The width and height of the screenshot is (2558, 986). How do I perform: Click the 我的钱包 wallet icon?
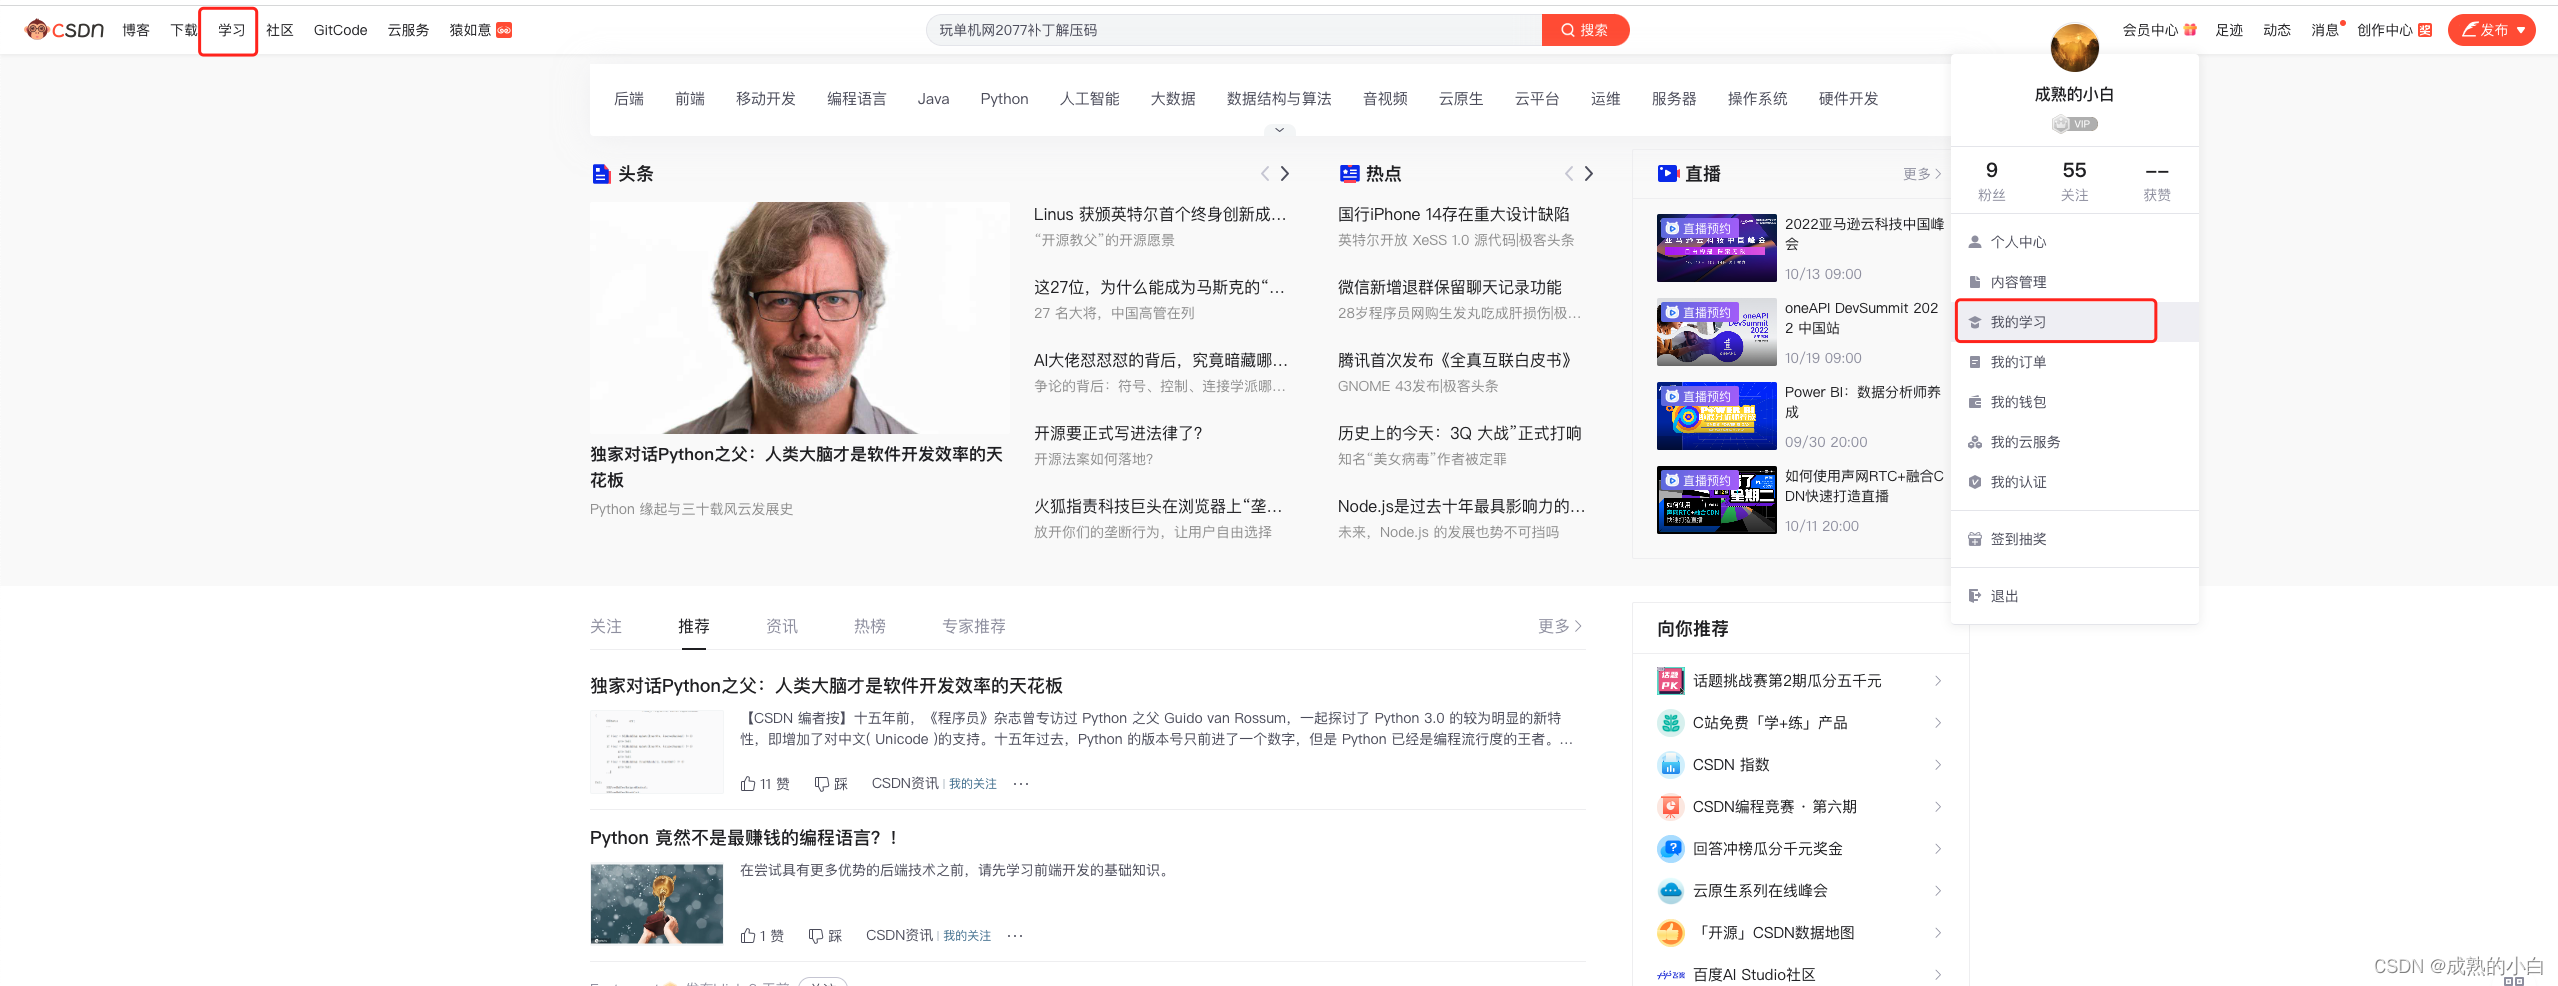point(1974,402)
